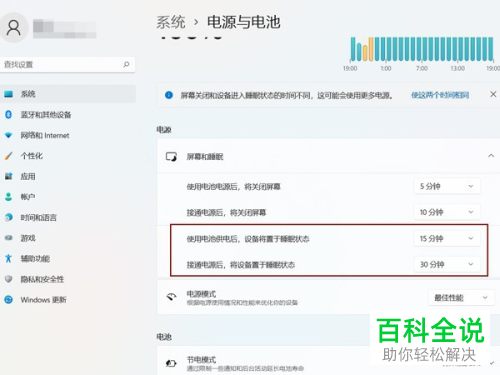Click the user account avatar icon

[x=14, y=28]
